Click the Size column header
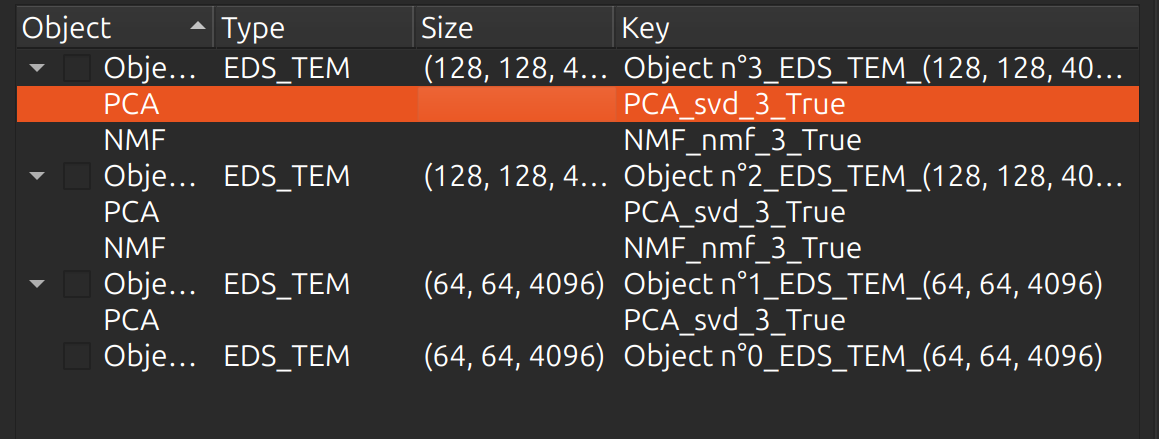Image resolution: width=1159 pixels, height=439 pixels. (514, 28)
